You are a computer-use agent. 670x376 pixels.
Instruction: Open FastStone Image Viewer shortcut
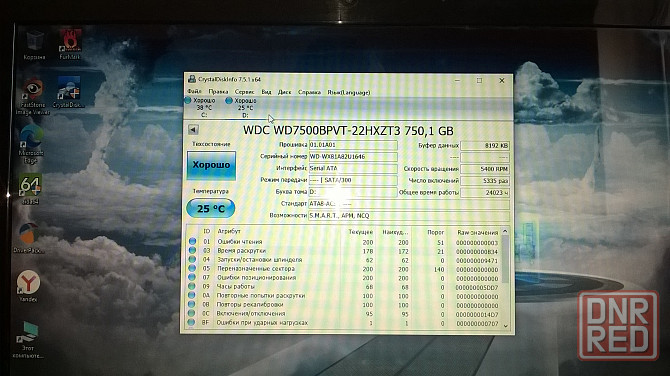33,97
